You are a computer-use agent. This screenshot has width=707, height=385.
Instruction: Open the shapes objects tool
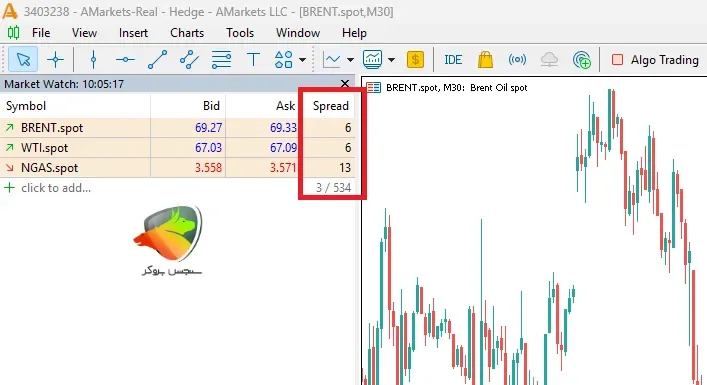(x=284, y=60)
